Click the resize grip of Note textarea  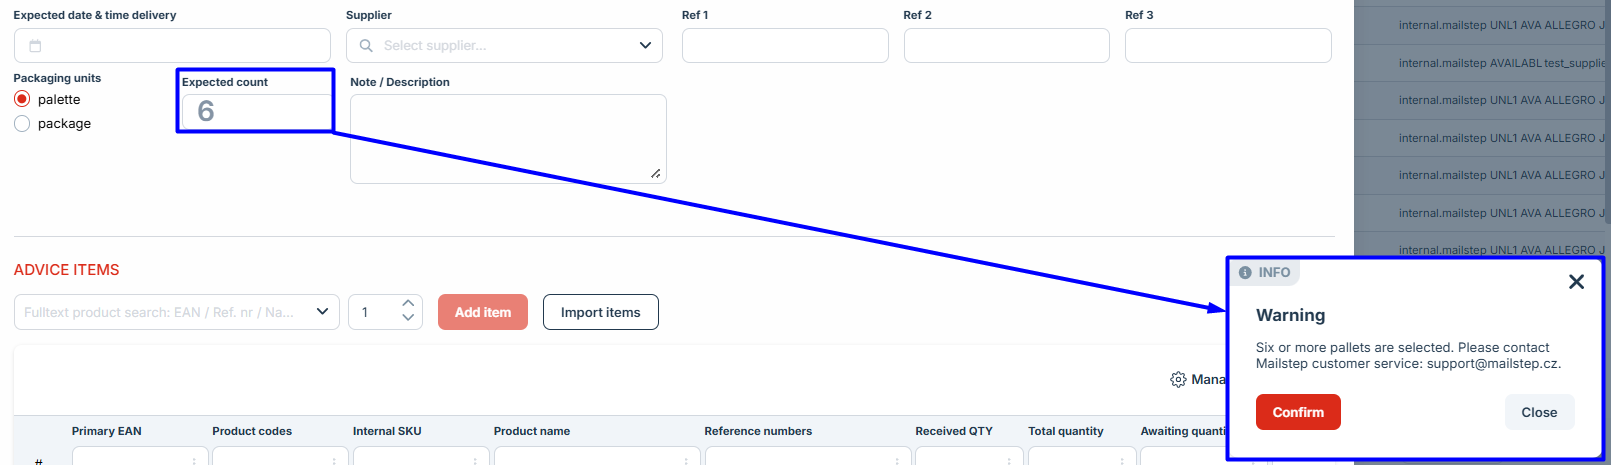[x=656, y=174]
